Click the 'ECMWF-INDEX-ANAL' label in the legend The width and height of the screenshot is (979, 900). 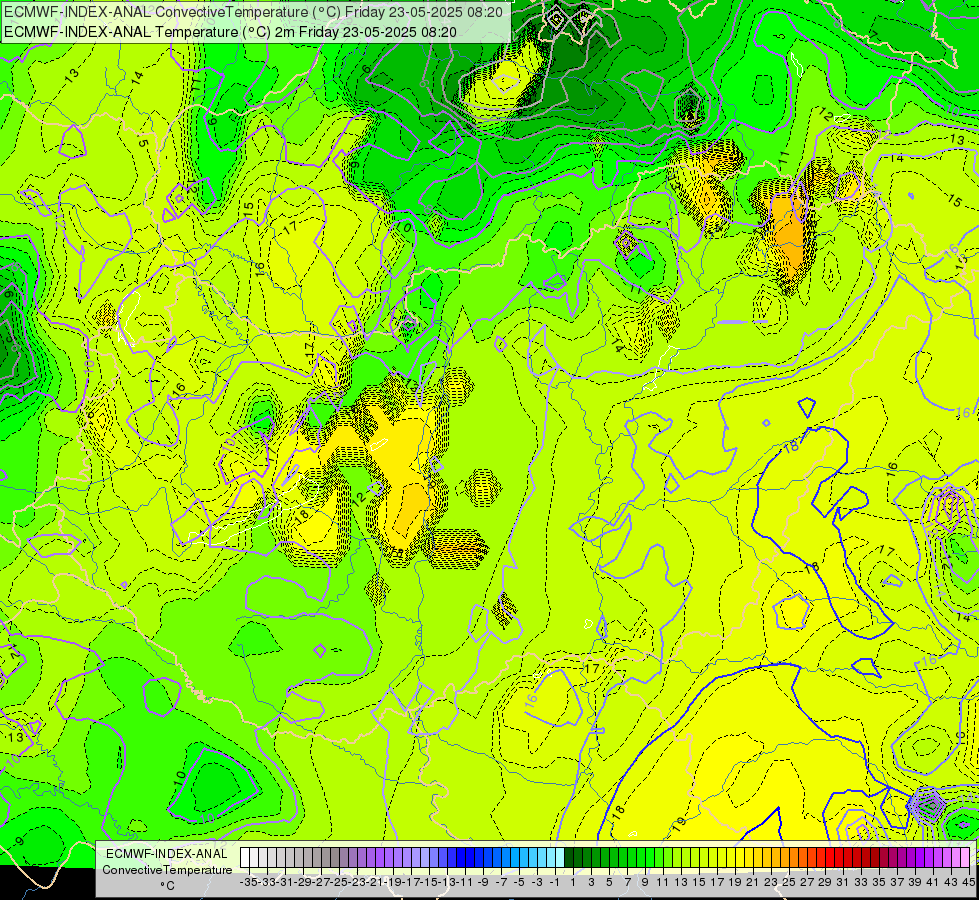[167, 853]
